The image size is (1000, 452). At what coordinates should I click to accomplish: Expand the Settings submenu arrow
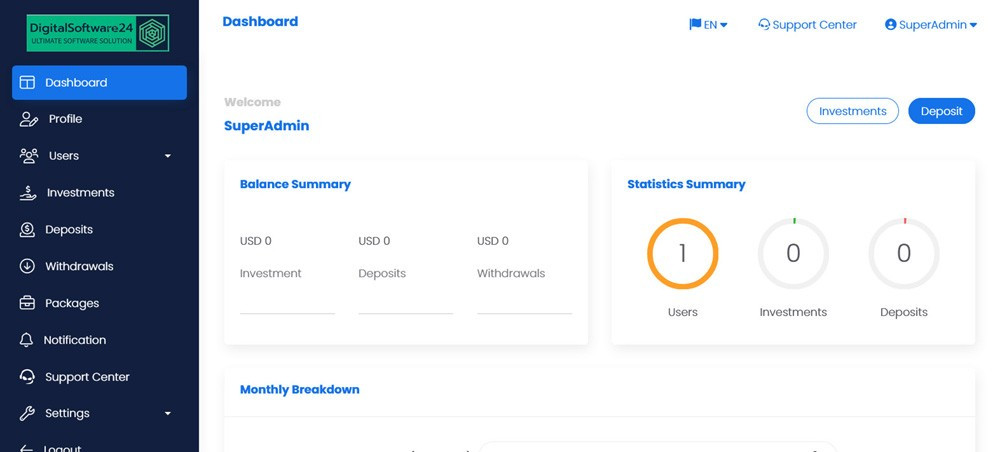[x=168, y=414]
